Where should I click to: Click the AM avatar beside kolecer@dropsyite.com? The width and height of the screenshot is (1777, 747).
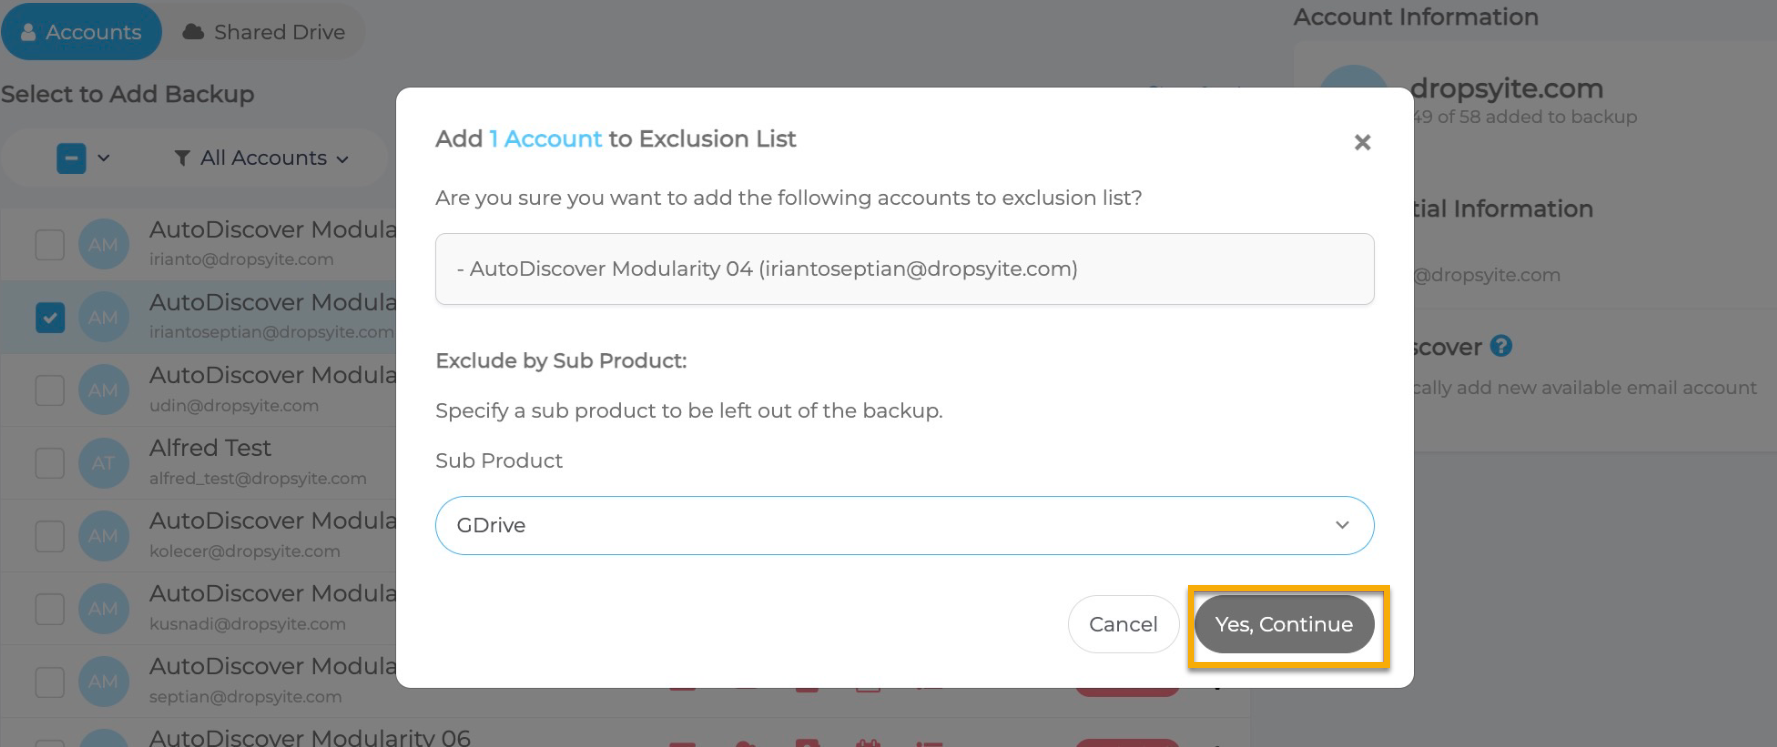coord(103,537)
